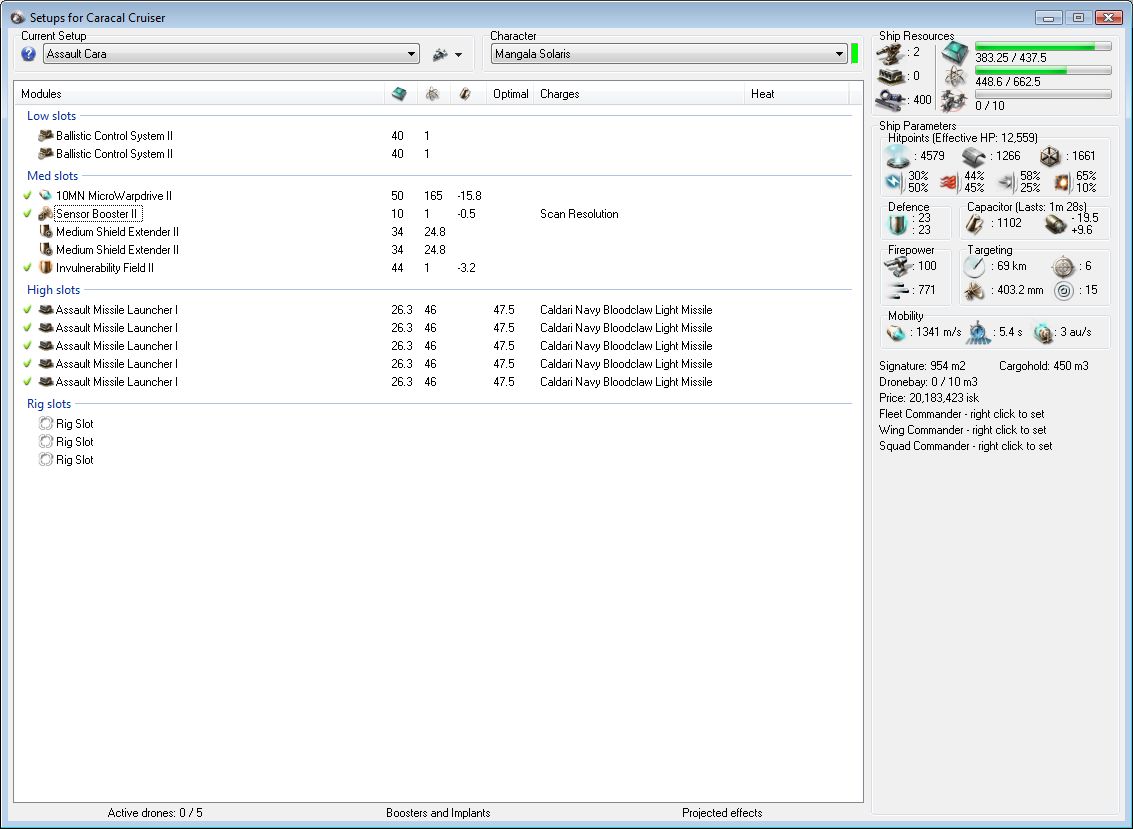Click the capacitor icon showing 1102

pos(975,224)
